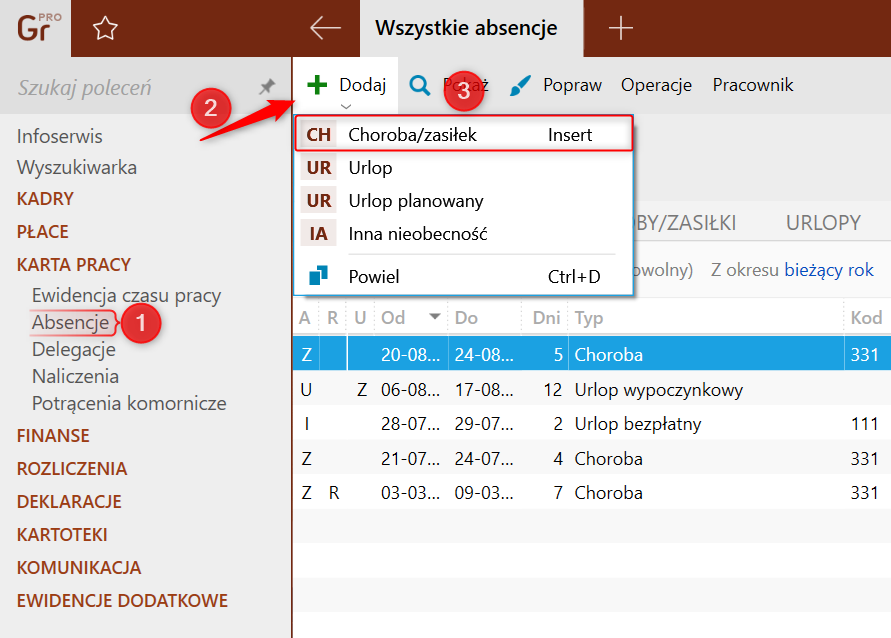Image resolution: width=891 pixels, height=638 pixels.
Task: Open favorites with the star icon
Action: [x=105, y=28]
